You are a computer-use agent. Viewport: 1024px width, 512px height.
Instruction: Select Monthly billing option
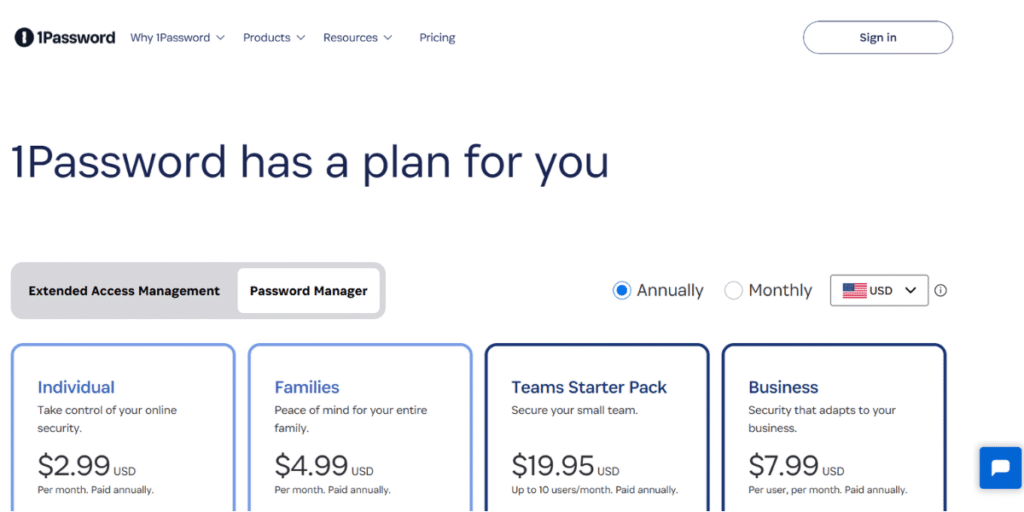(734, 291)
